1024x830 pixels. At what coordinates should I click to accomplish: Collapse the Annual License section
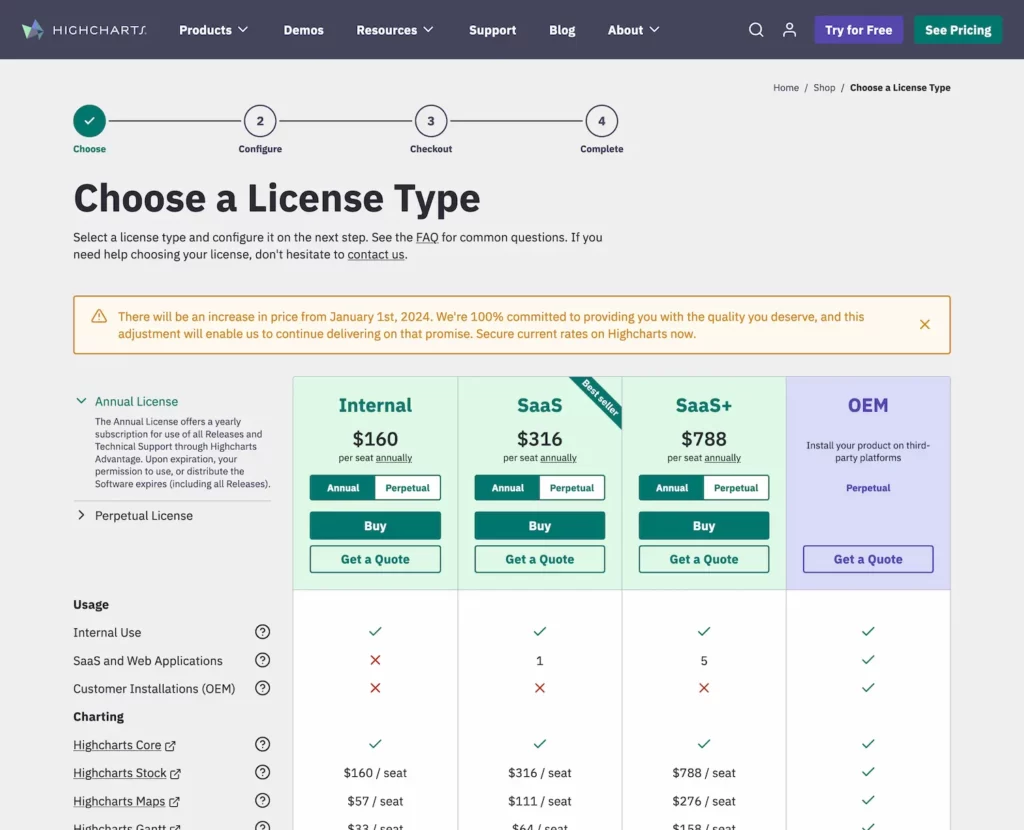136,401
